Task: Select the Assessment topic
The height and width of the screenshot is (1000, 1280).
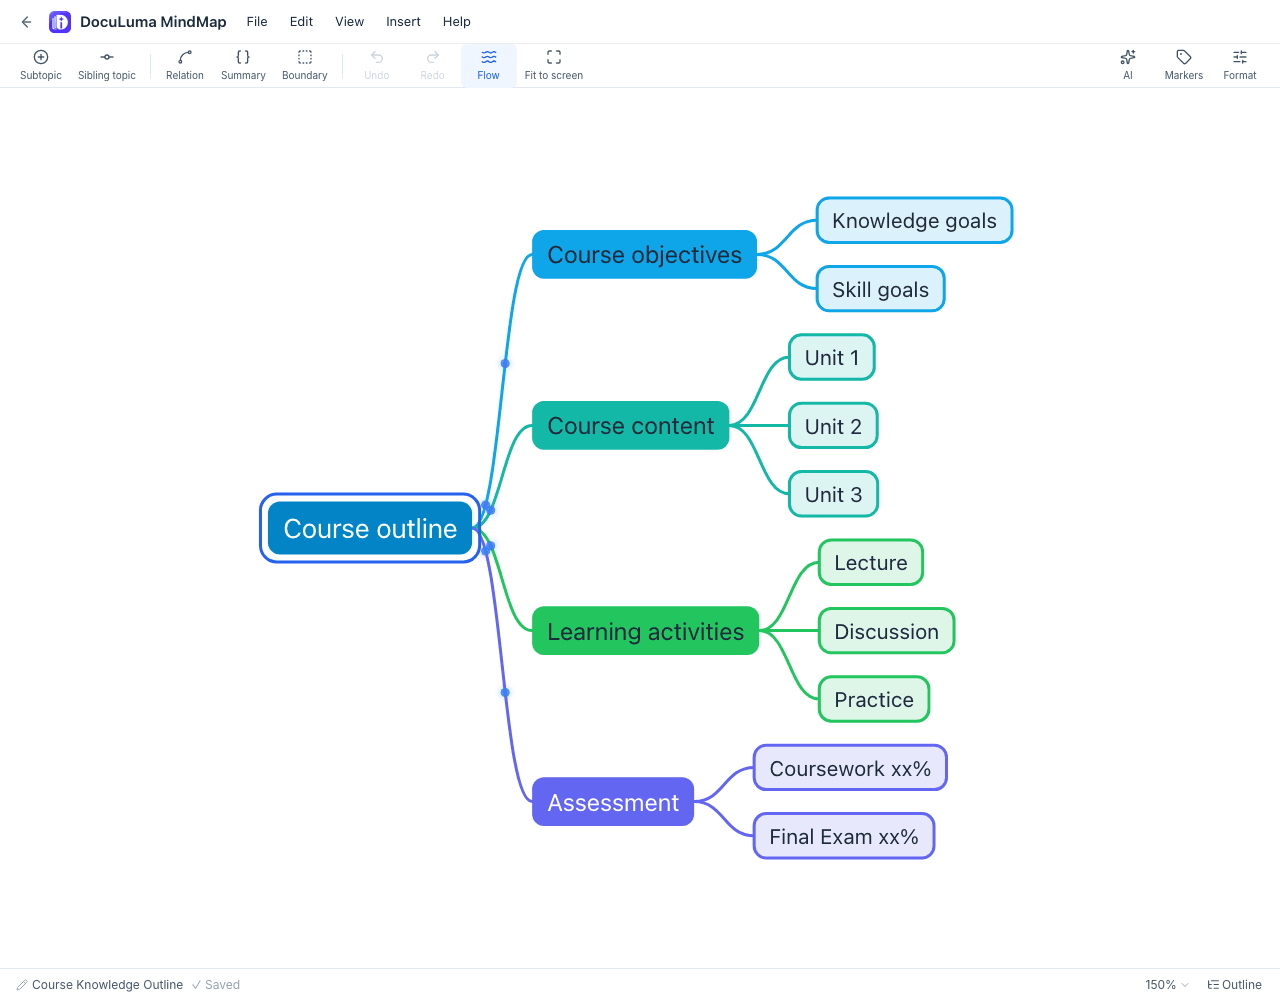Action: pyautogui.click(x=613, y=802)
